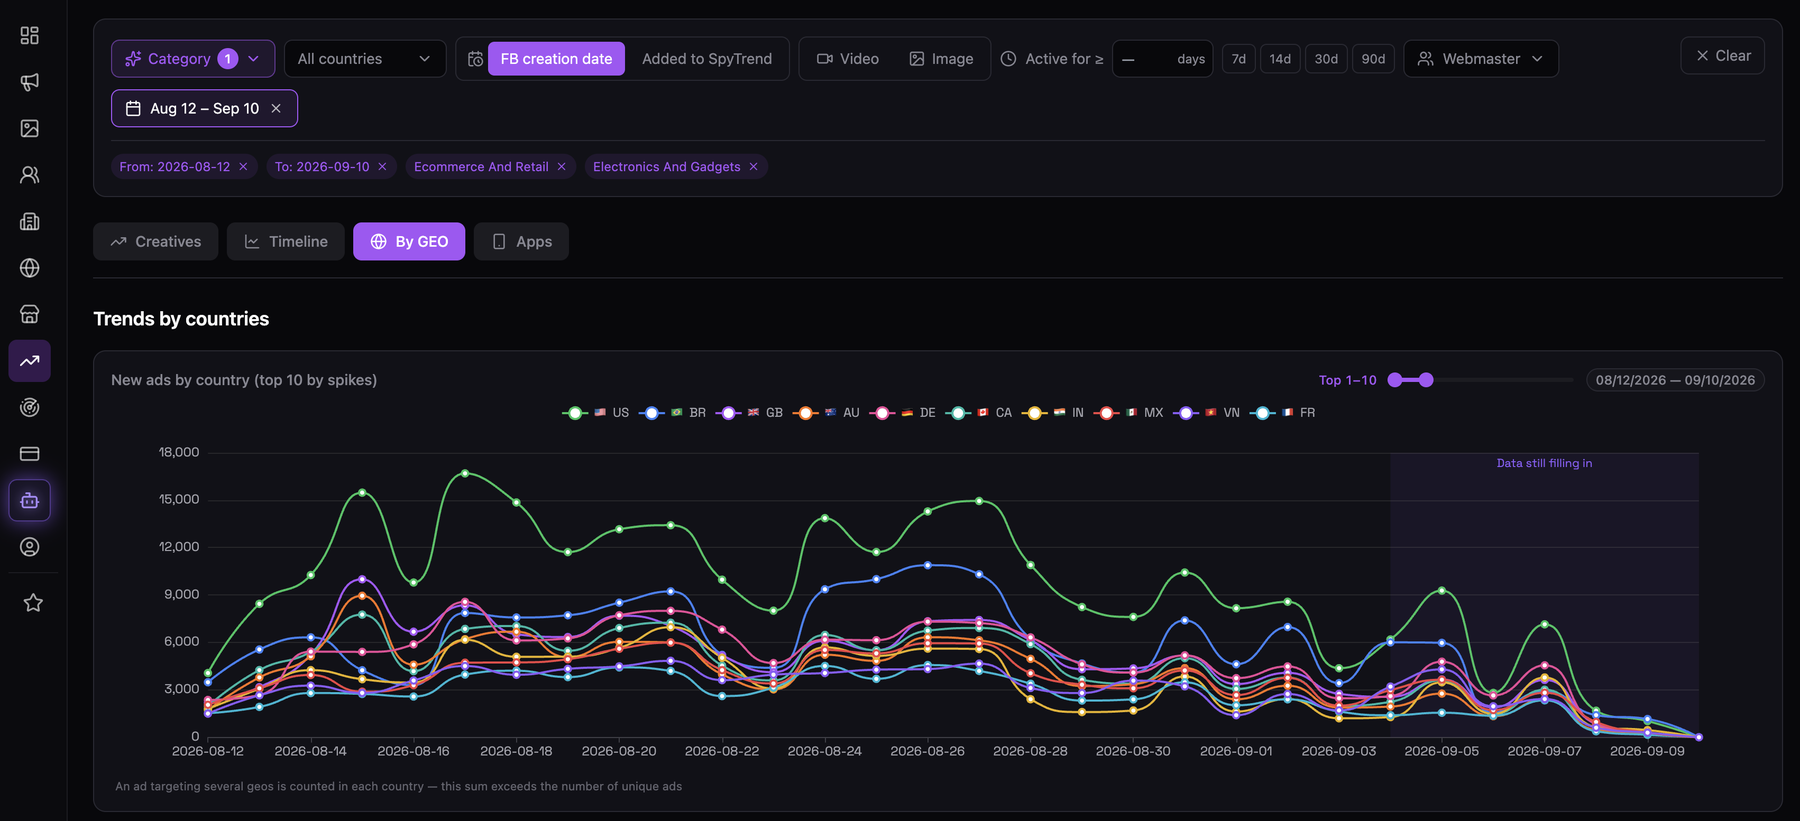This screenshot has width=1800, height=821.
Task: Select the By GEO tab
Action: pos(409,242)
